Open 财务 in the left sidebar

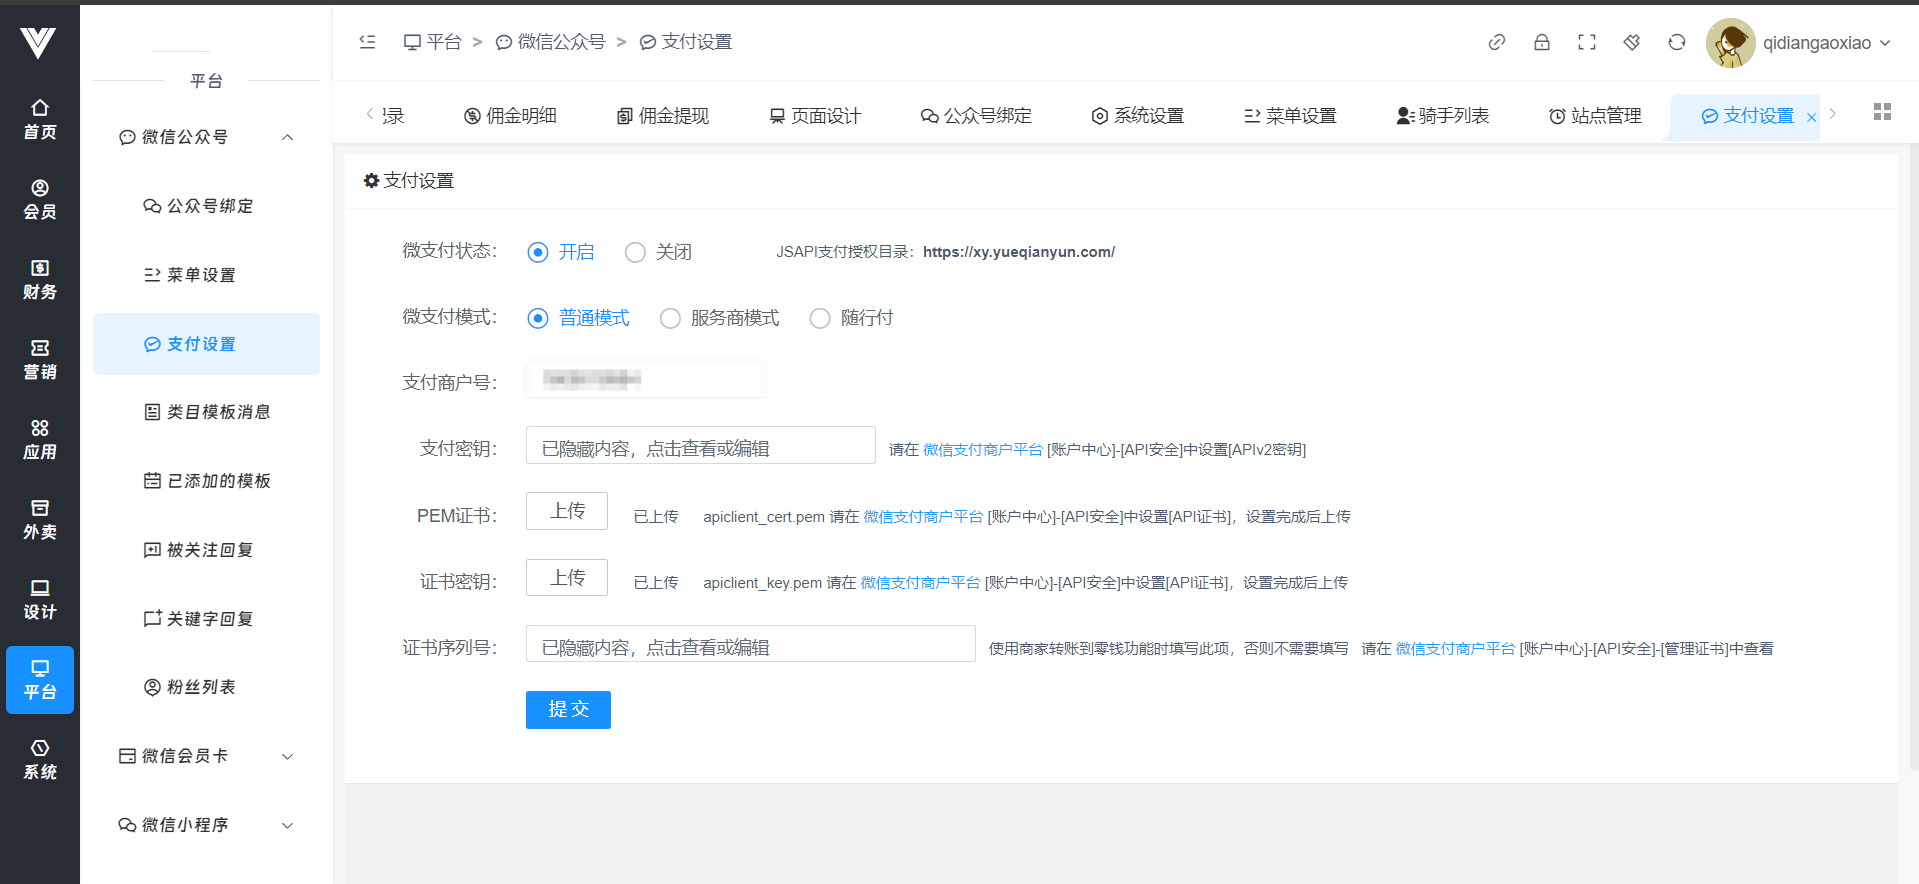(x=40, y=280)
